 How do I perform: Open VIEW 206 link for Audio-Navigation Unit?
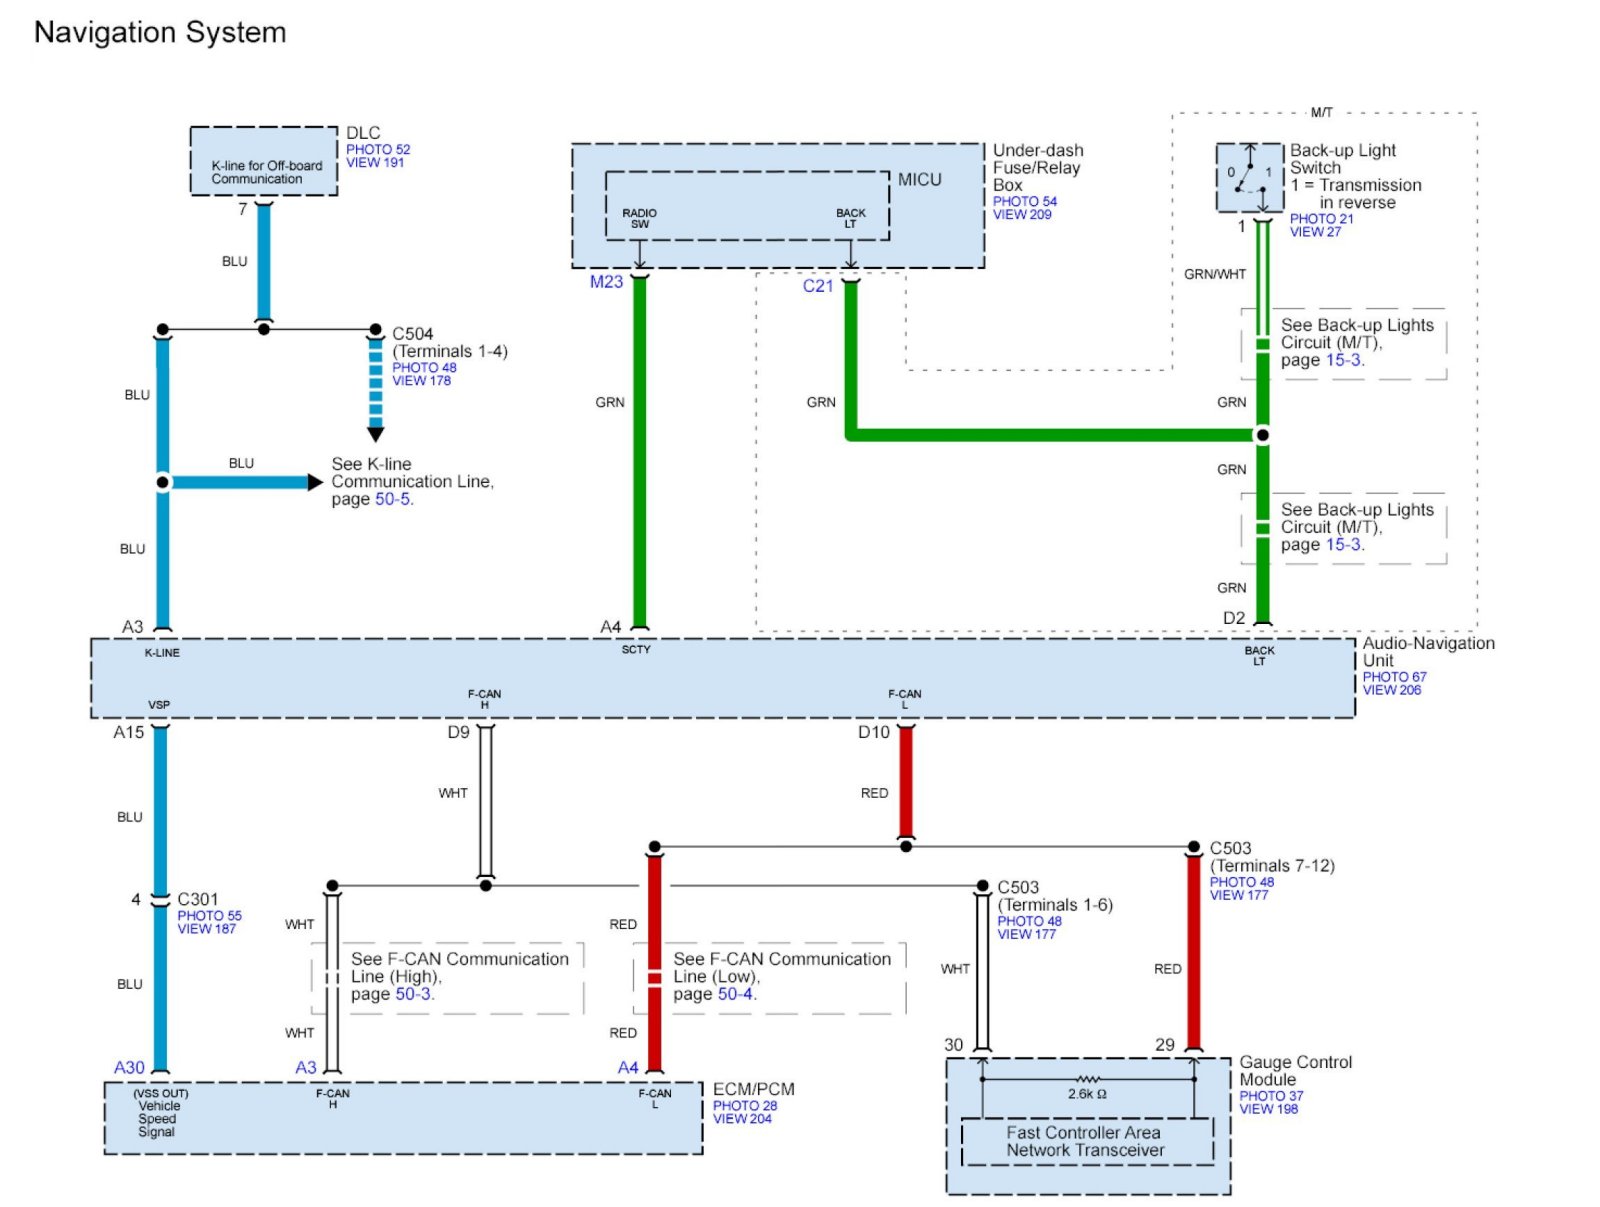tap(1391, 690)
